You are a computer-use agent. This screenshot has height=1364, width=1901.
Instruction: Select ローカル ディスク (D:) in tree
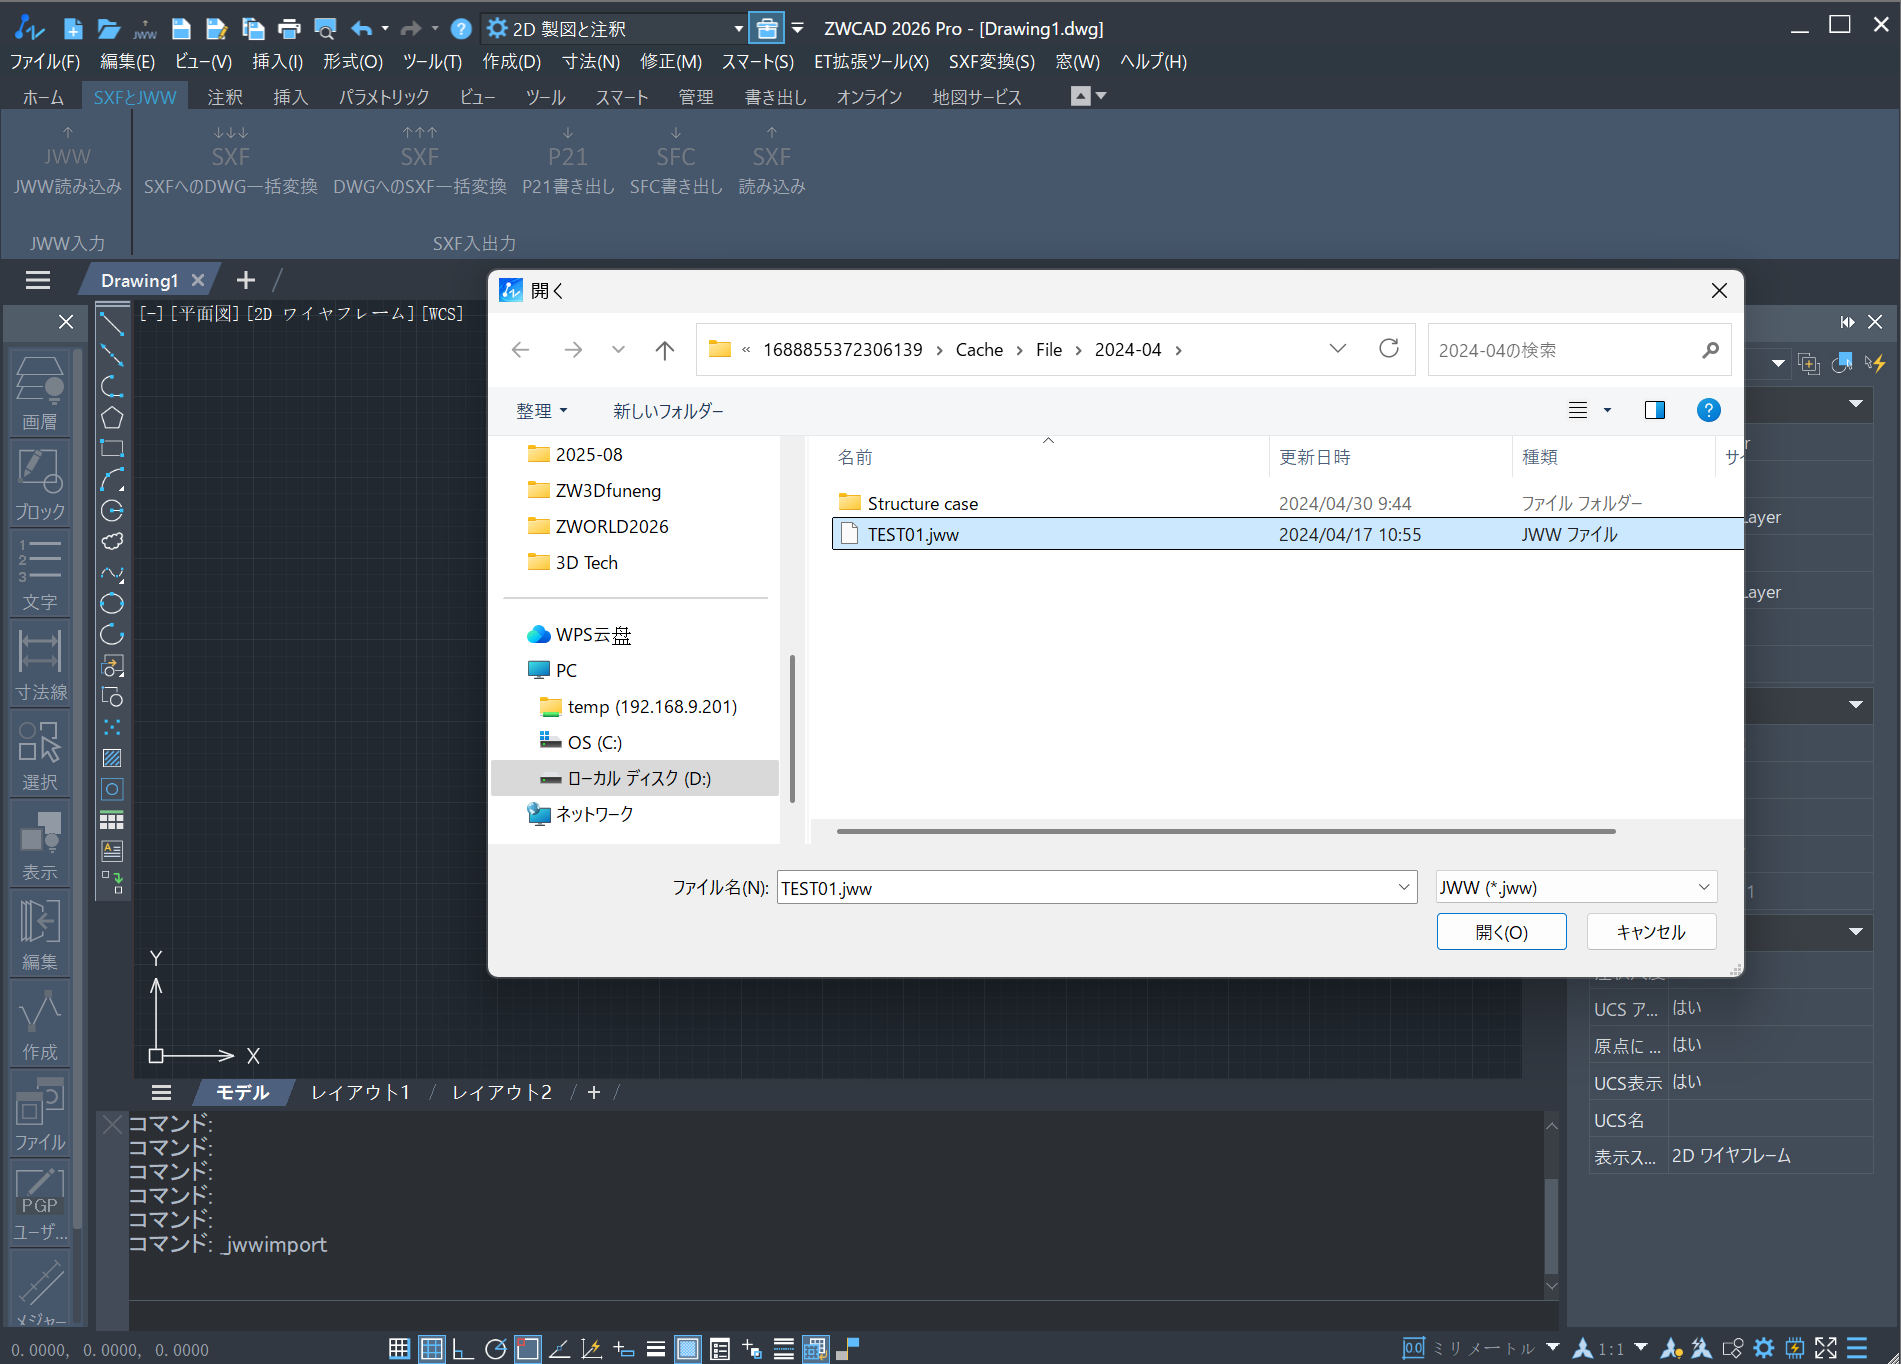pos(634,778)
